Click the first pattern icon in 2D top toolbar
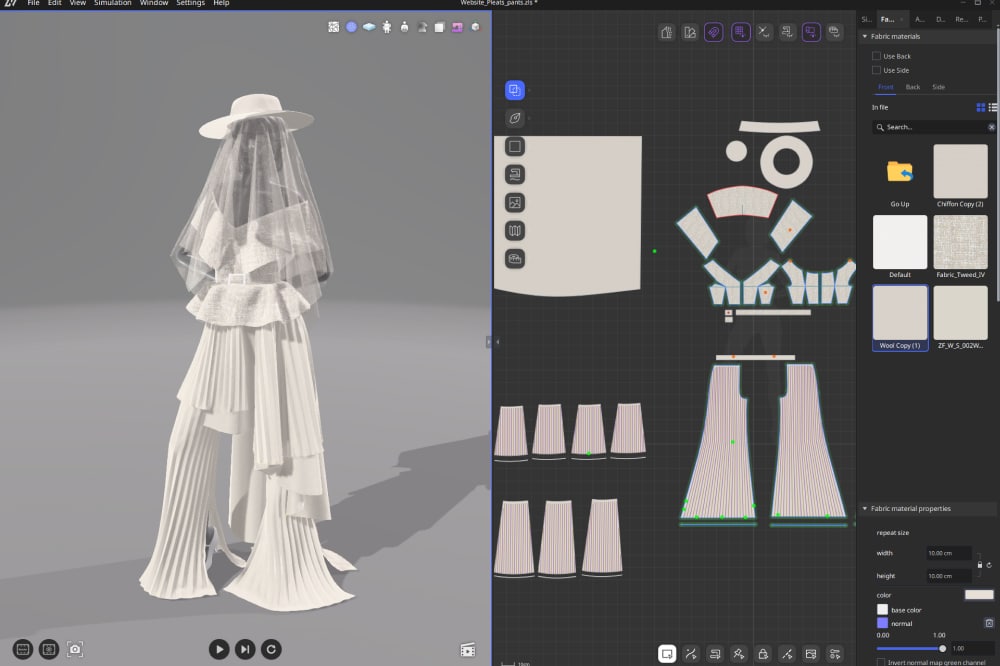This screenshot has width=1000, height=666. (x=666, y=32)
